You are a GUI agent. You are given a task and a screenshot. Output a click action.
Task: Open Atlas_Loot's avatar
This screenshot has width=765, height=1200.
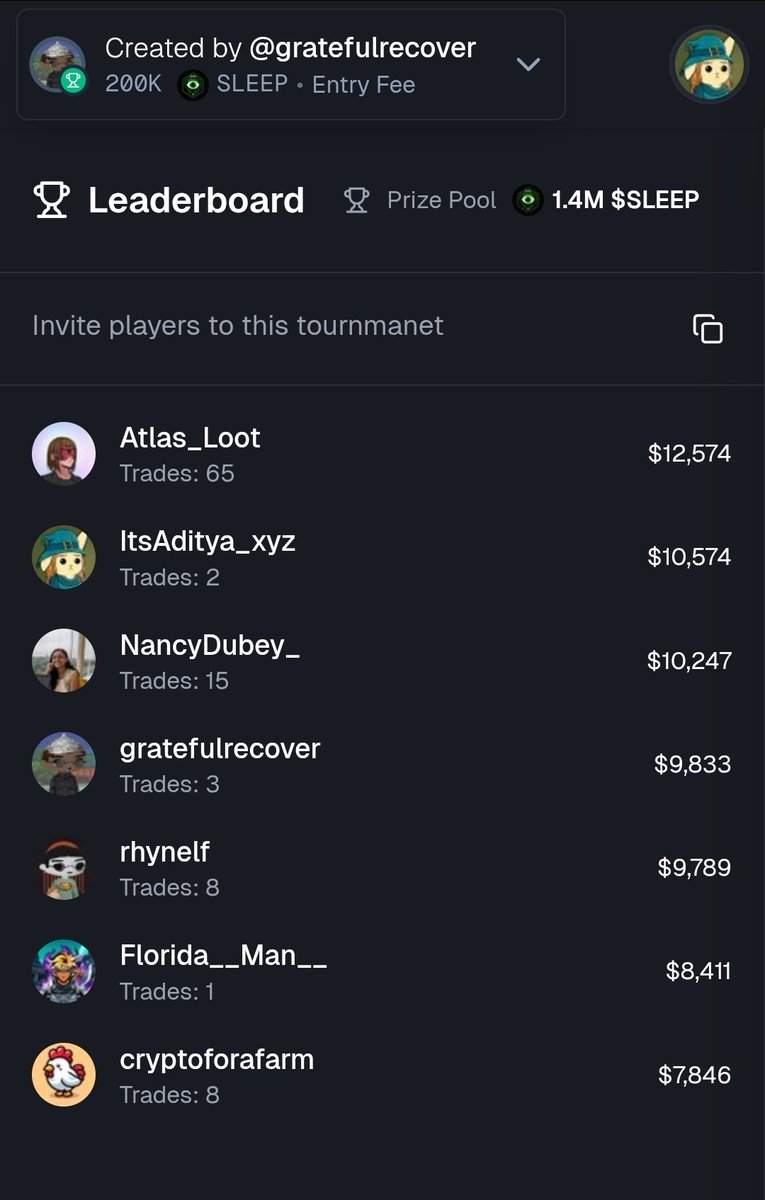pos(64,454)
